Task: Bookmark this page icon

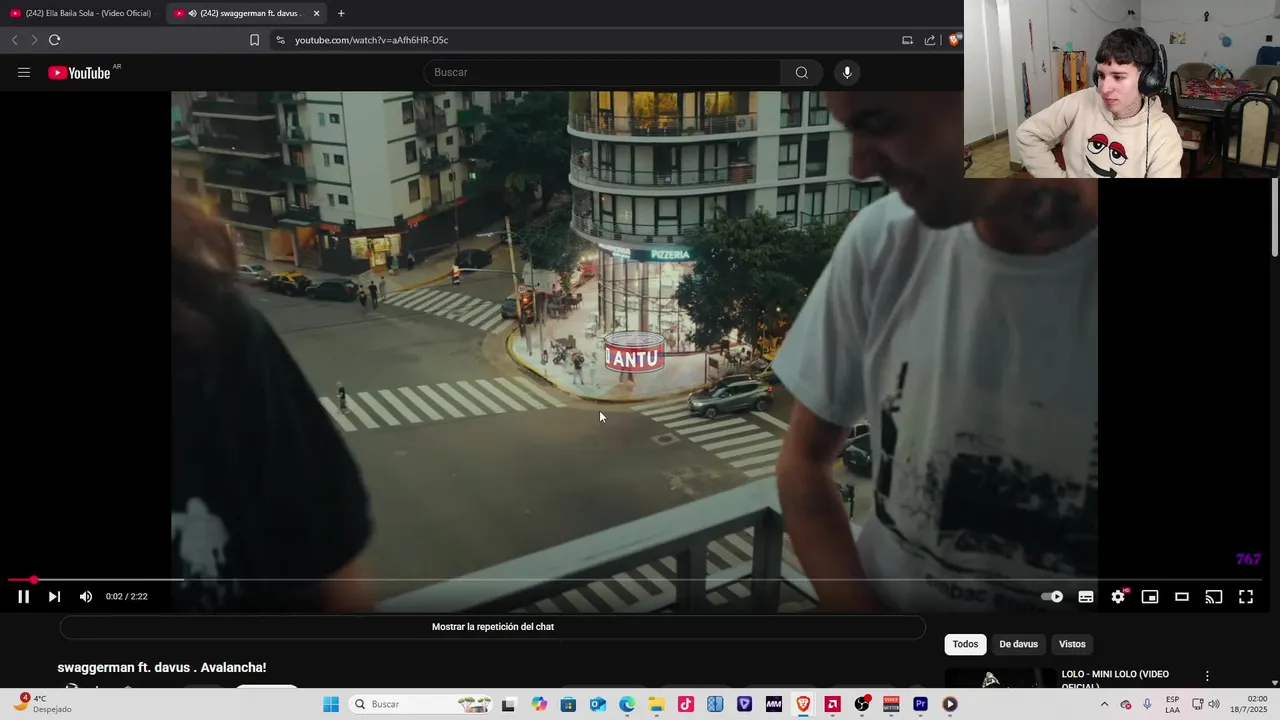Action: coord(254,40)
